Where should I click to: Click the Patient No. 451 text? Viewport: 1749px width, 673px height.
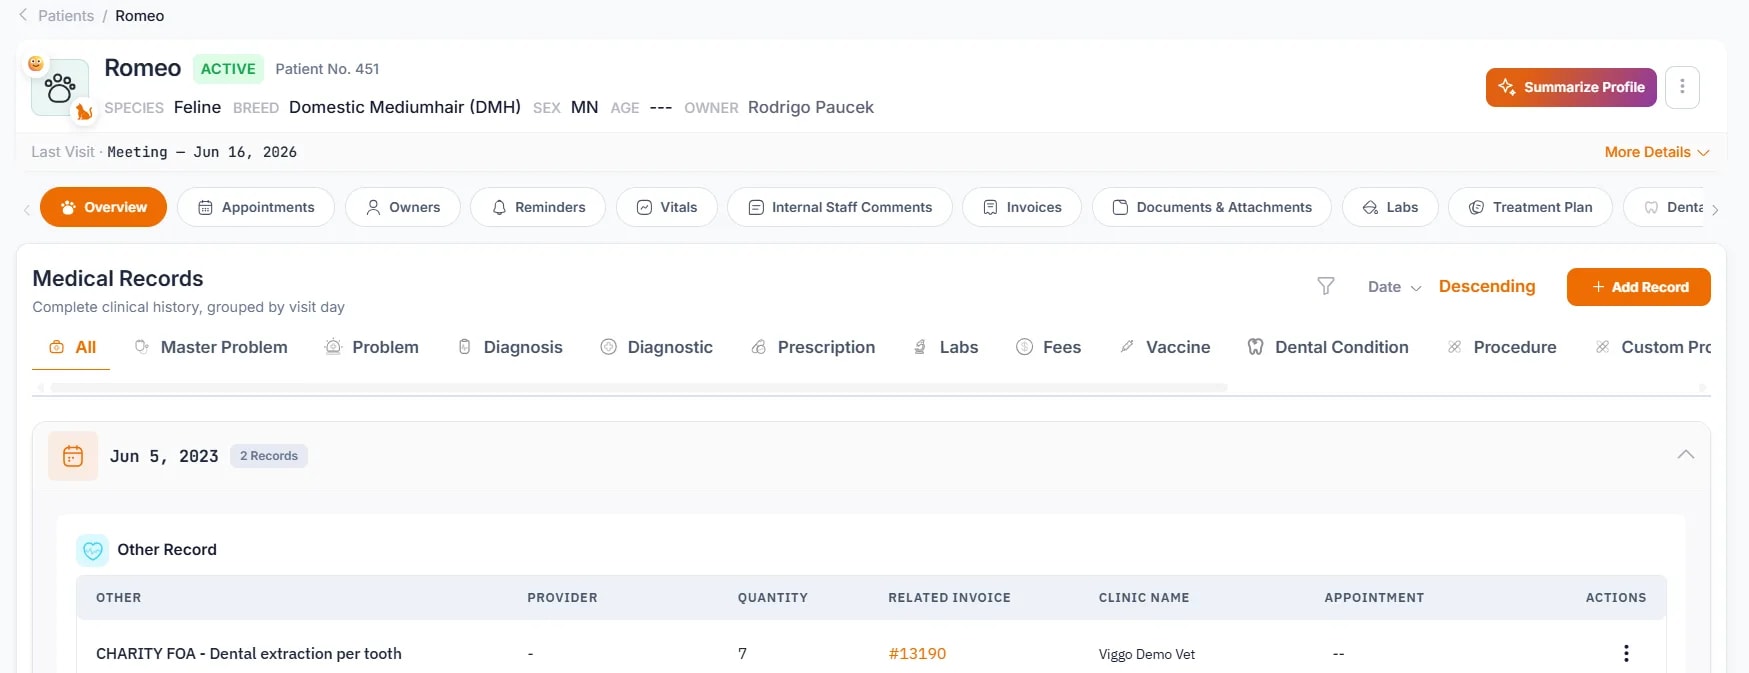[327, 69]
